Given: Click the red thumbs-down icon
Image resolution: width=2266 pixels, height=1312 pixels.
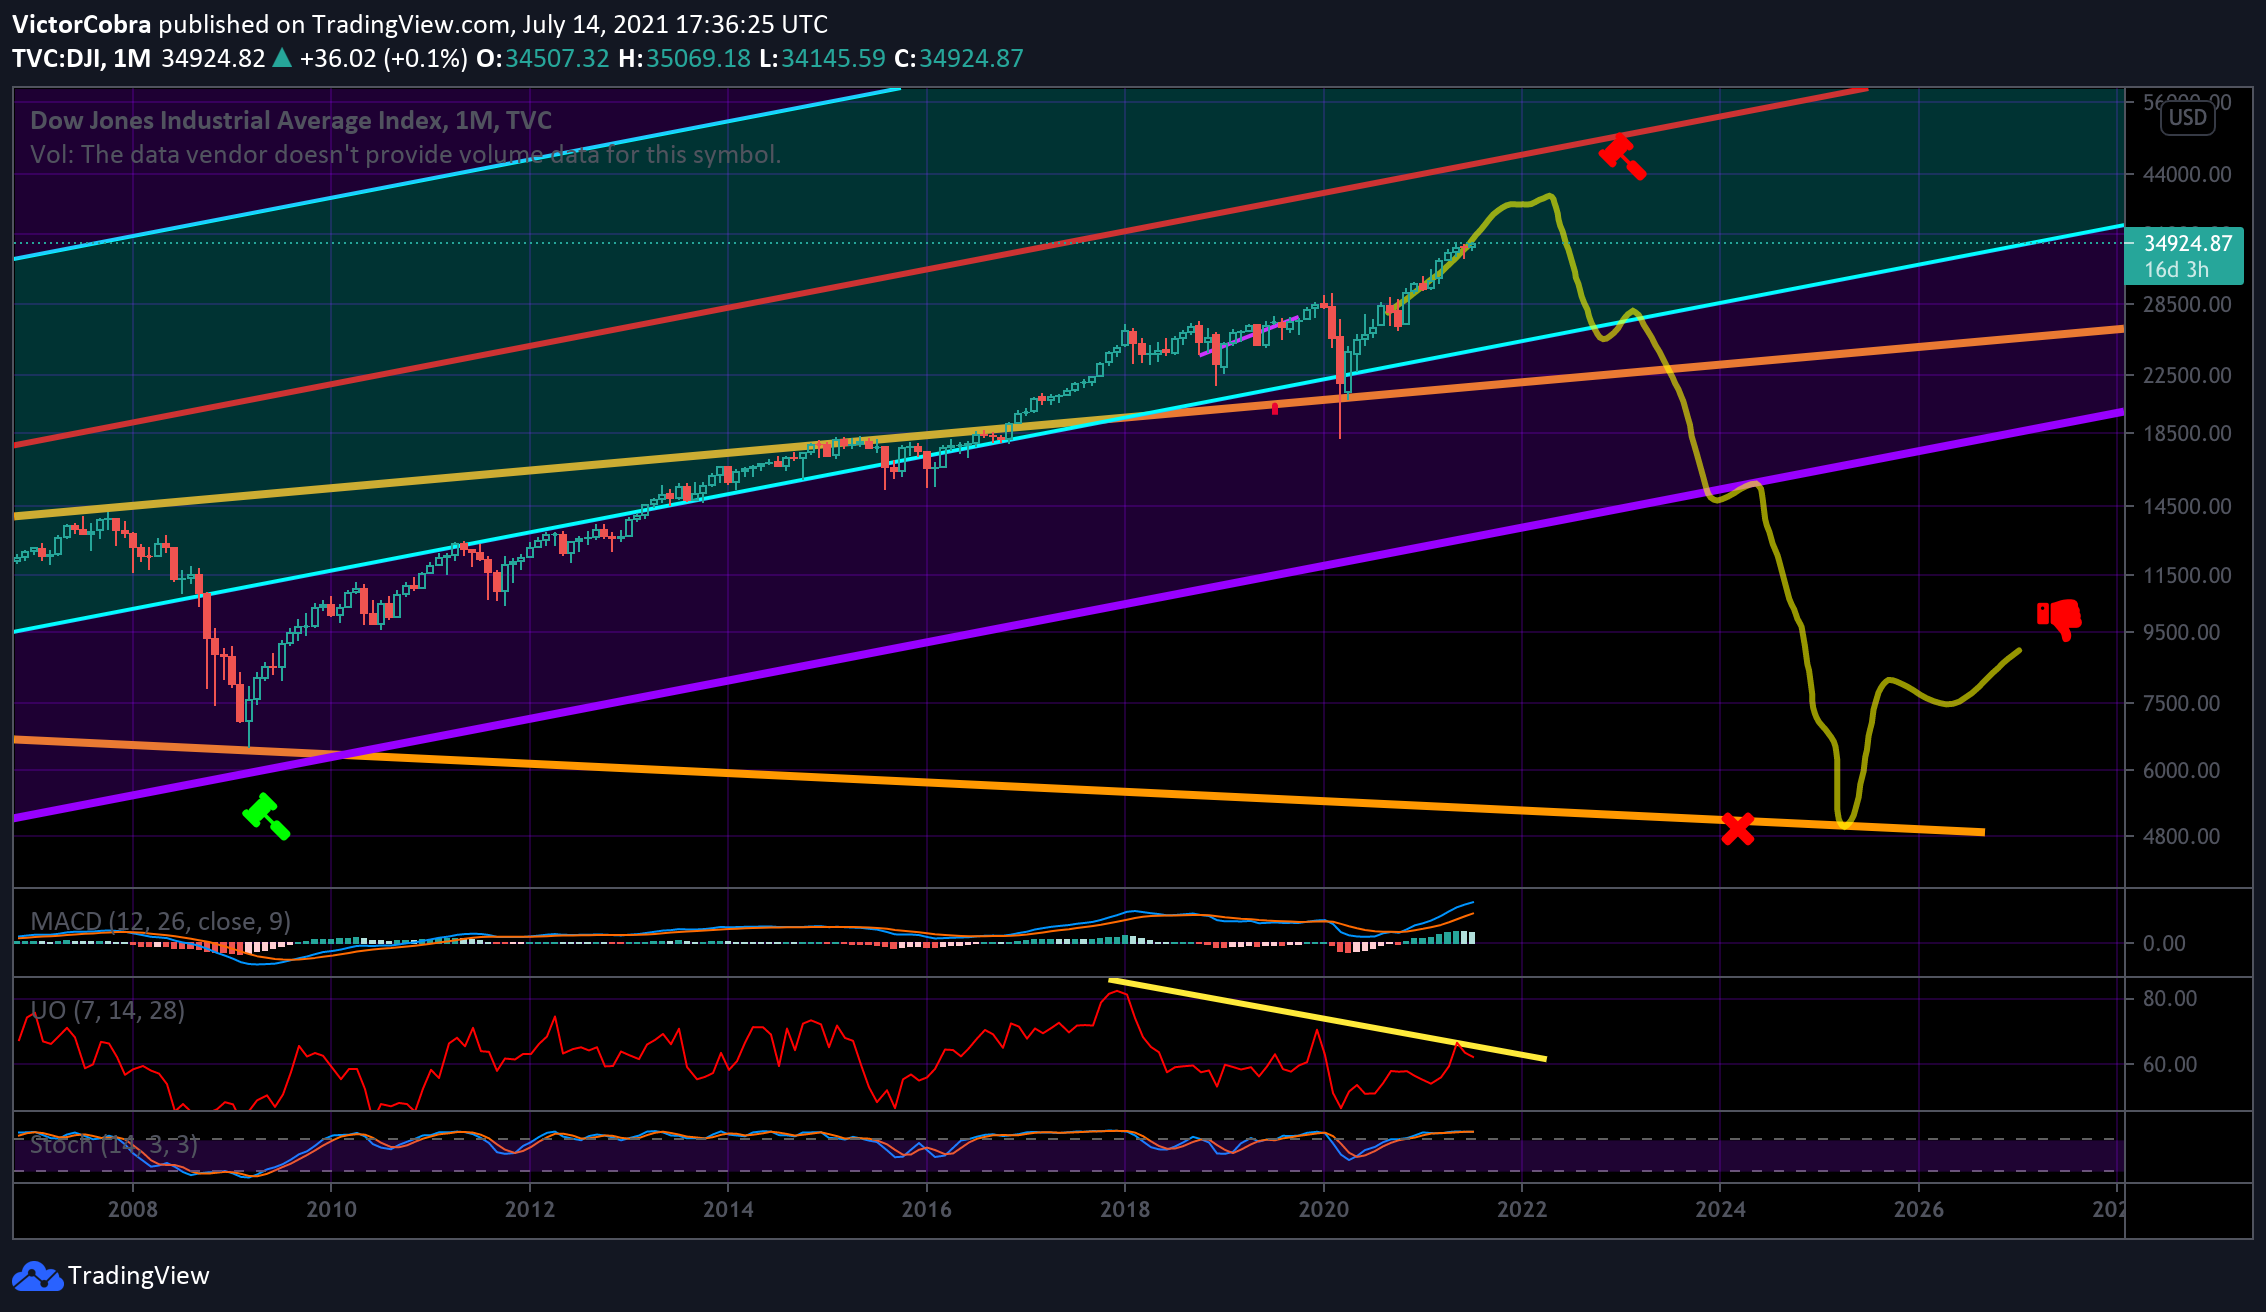Looking at the screenshot, I should pyautogui.click(x=2059, y=619).
